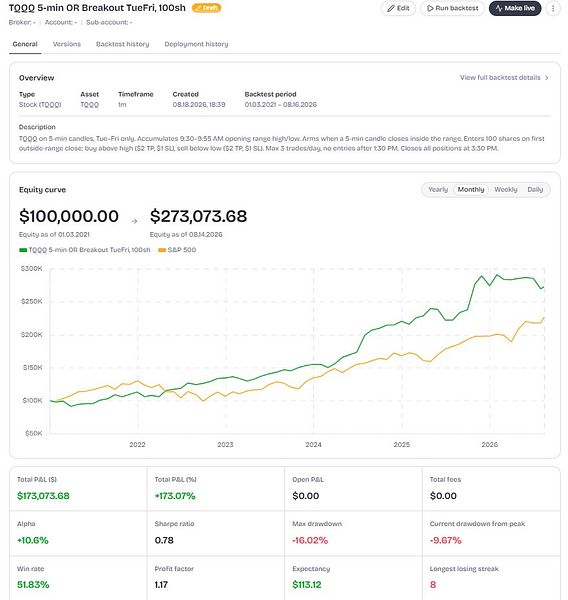Click Longest losing streak value 8
The image size is (568, 600).
pos(433,585)
